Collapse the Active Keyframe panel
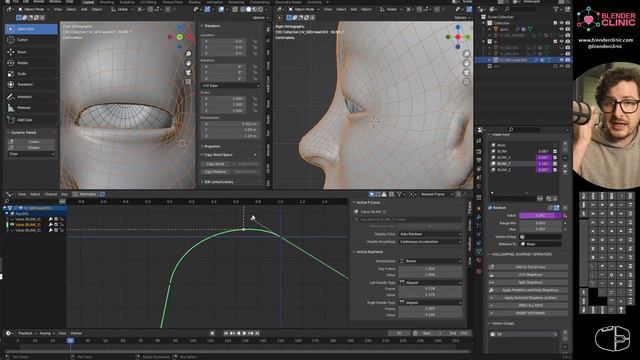Screen dimensions: 640x360 click(x=369, y=252)
